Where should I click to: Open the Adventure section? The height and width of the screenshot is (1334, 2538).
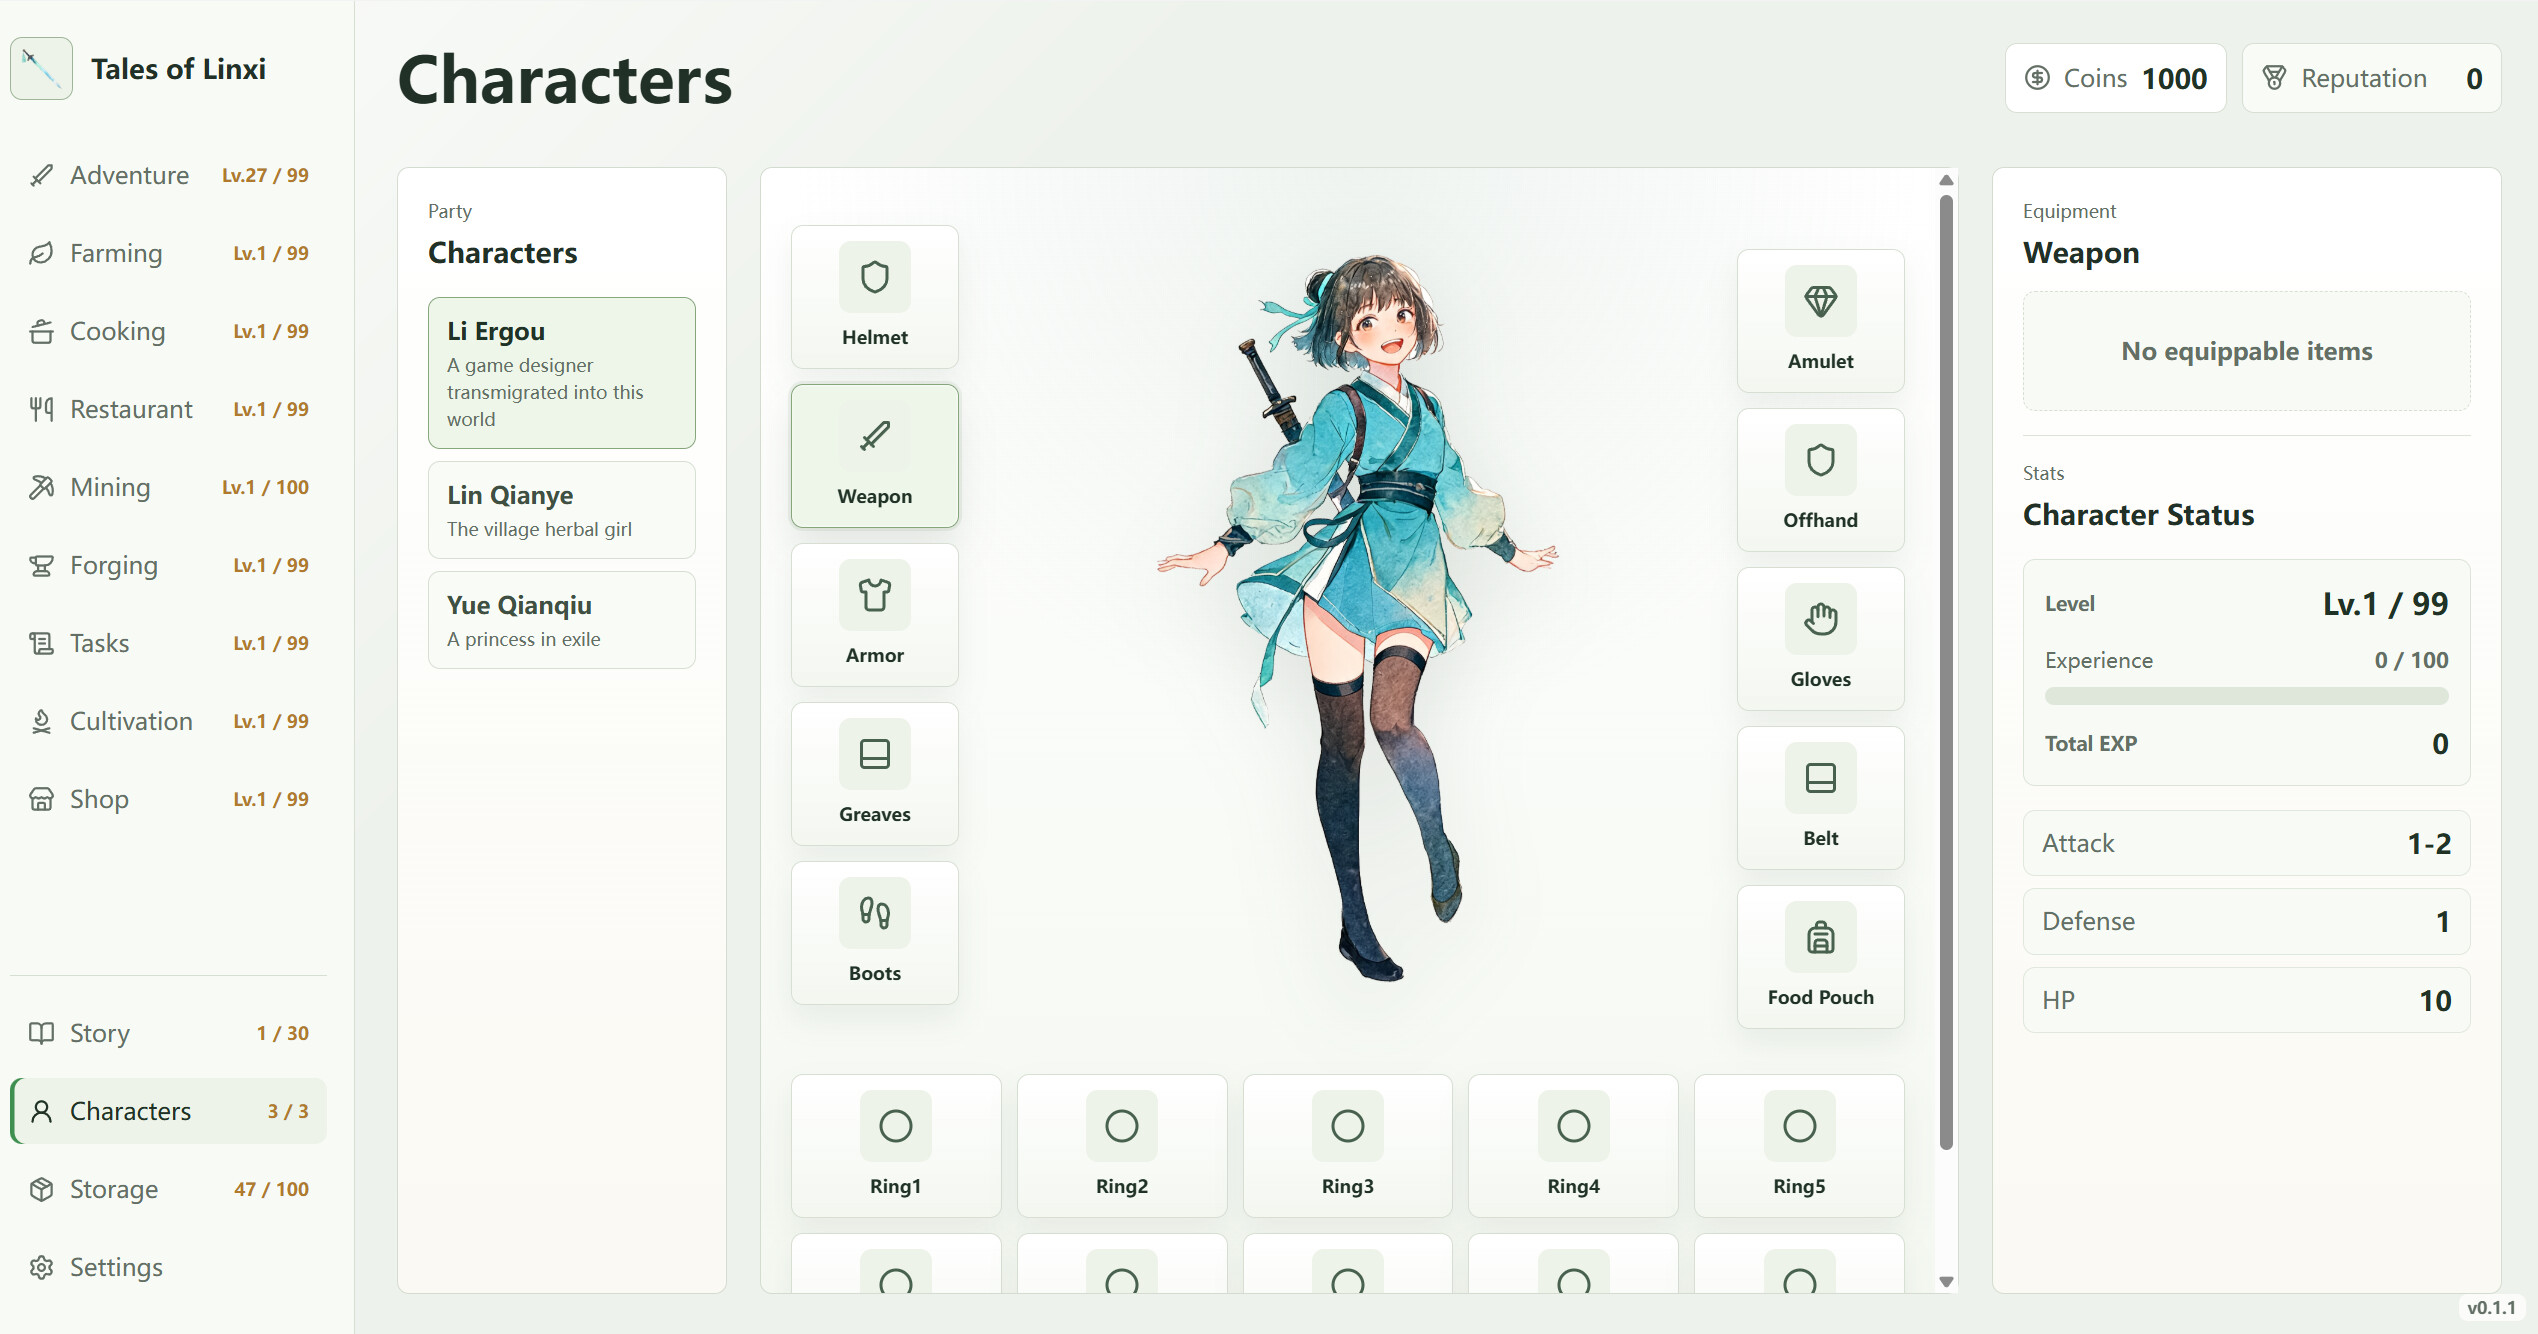click(168, 175)
